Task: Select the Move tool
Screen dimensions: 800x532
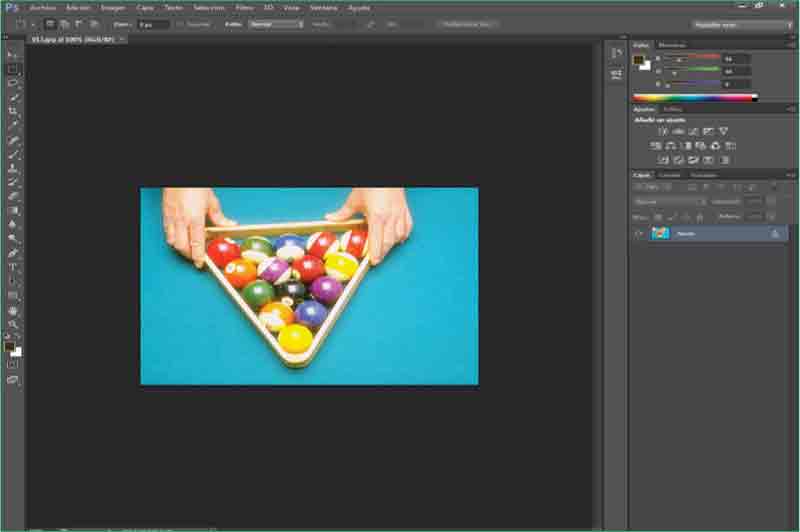Action: pos(13,55)
